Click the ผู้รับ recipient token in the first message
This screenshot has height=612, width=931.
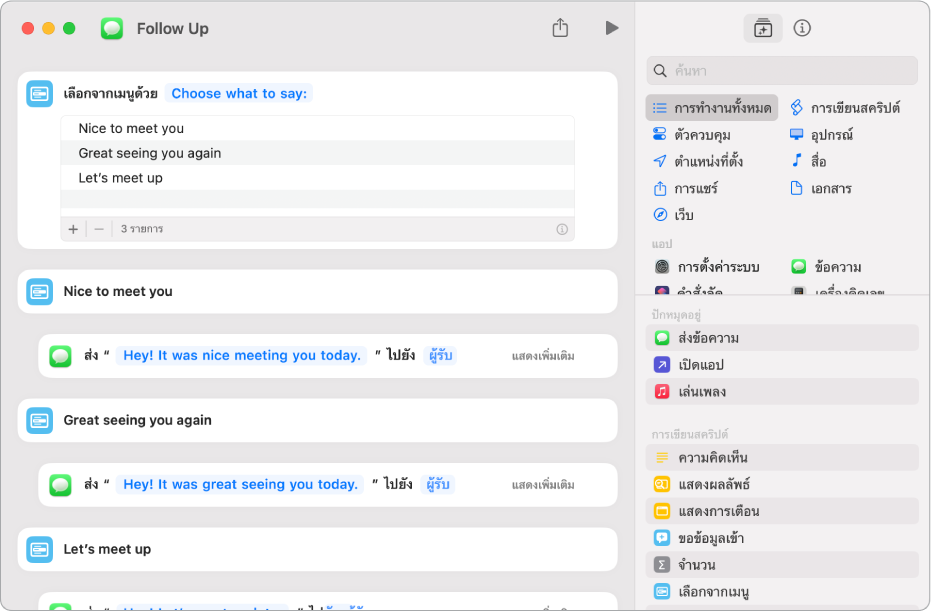[x=440, y=355]
